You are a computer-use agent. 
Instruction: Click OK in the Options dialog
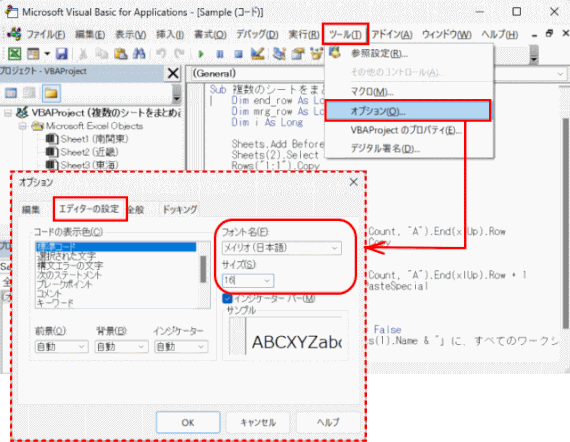point(188,422)
